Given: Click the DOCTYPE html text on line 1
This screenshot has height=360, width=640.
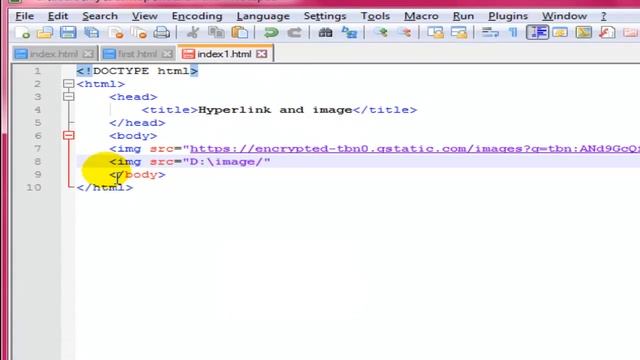Looking at the screenshot, I should click(x=141, y=71).
